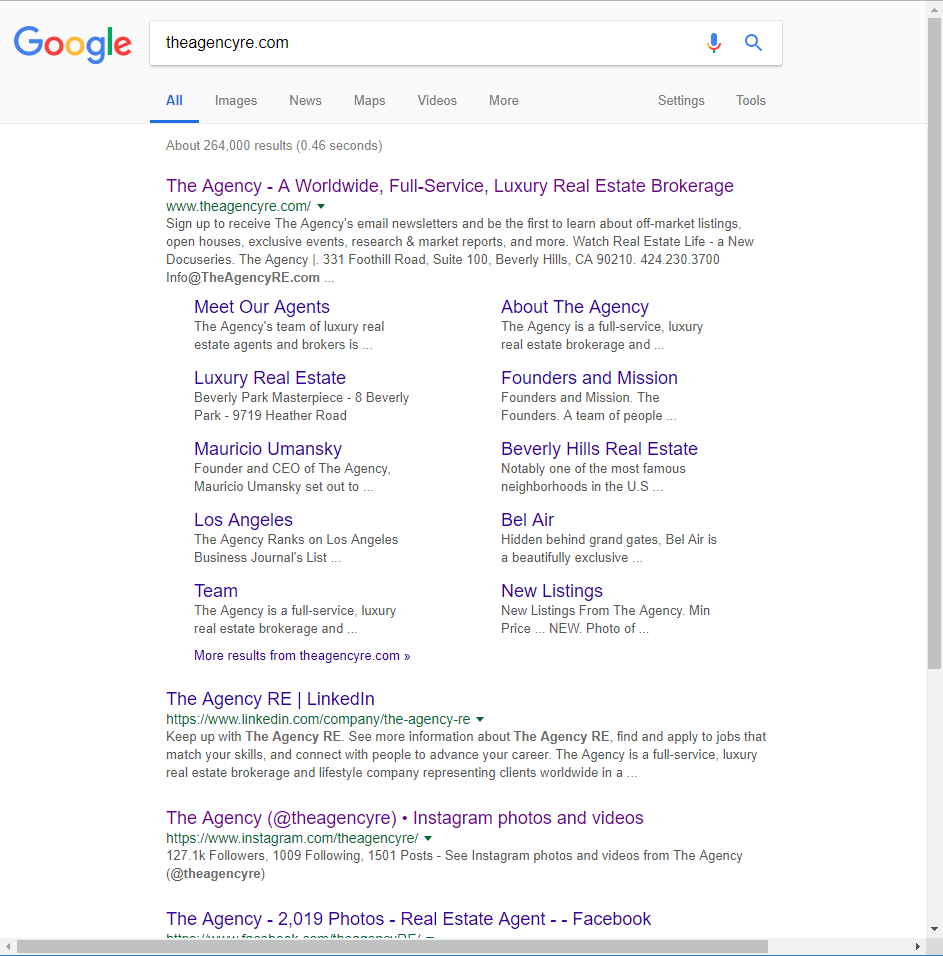Open the Settings menu
This screenshot has height=956, width=943.
click(x=681, y=101)
